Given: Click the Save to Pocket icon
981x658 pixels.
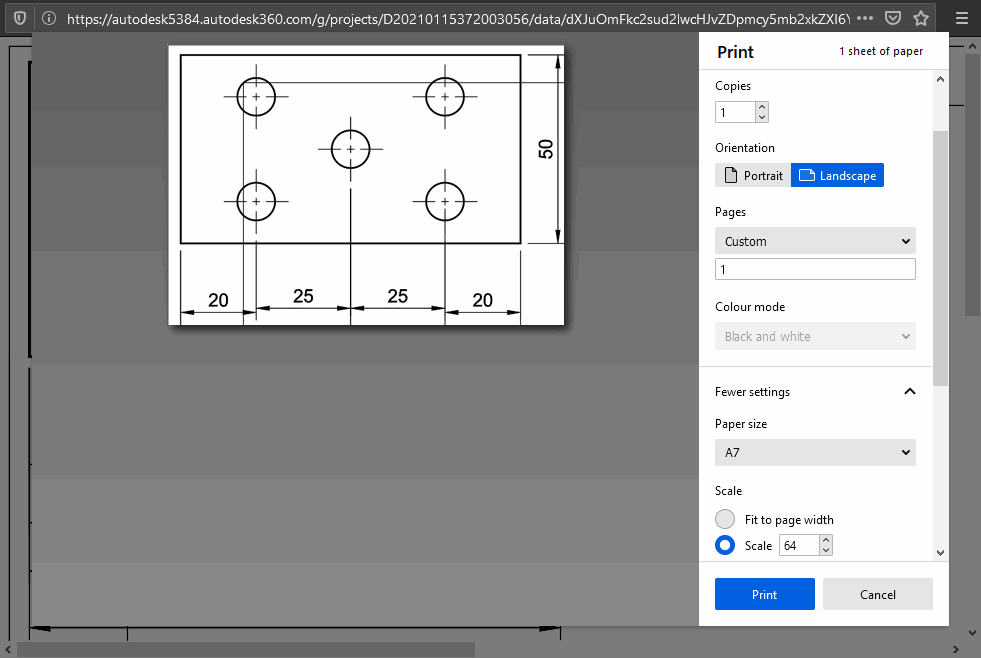Looking at the screenshot, I should pyautogui.click(x=894, y=18).
